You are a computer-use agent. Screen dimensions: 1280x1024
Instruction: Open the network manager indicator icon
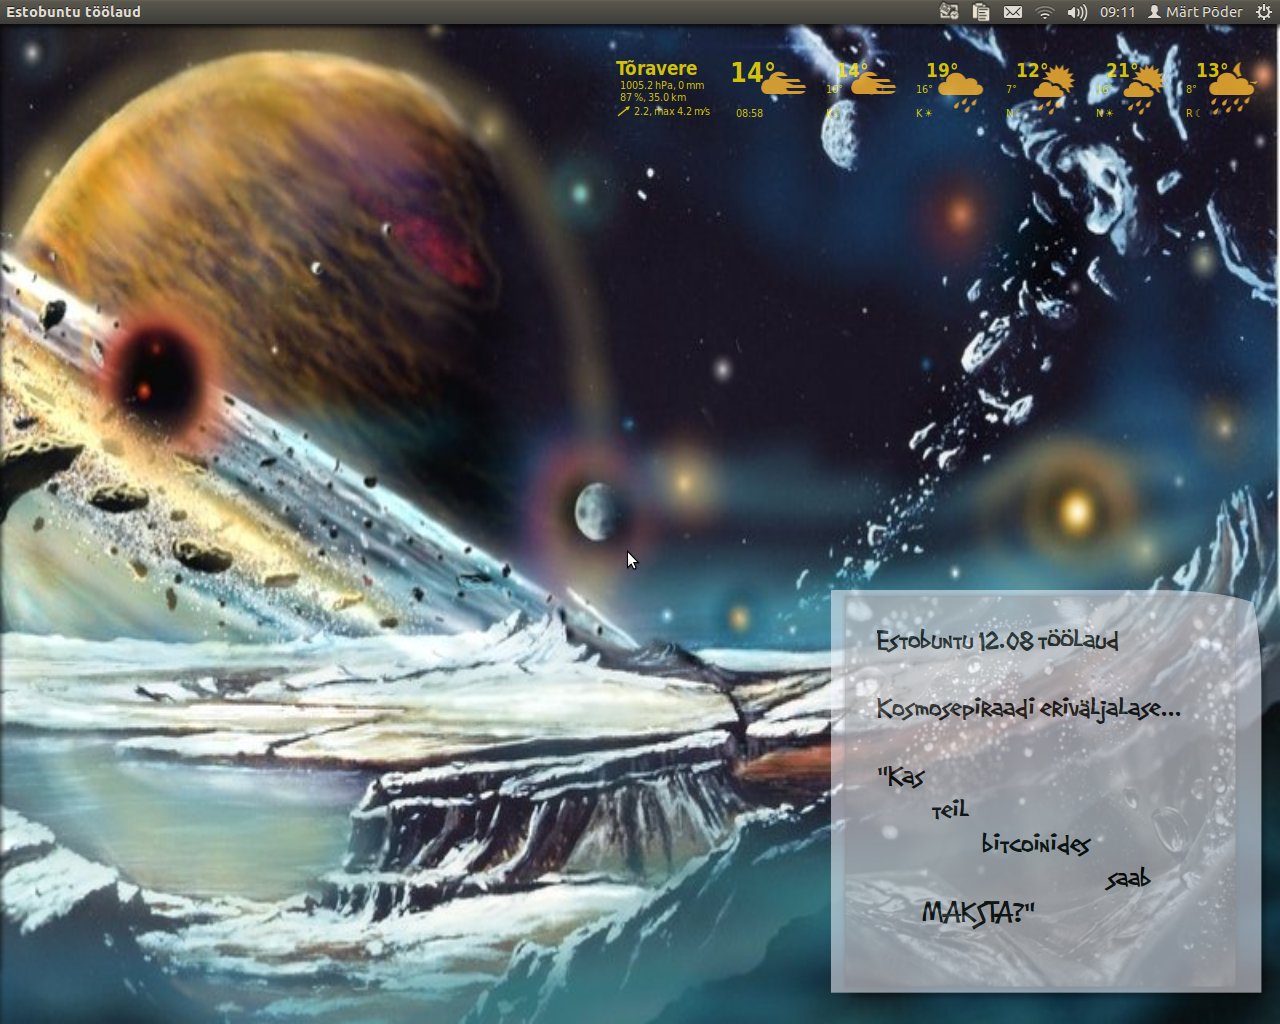click(x=949, y=12)
